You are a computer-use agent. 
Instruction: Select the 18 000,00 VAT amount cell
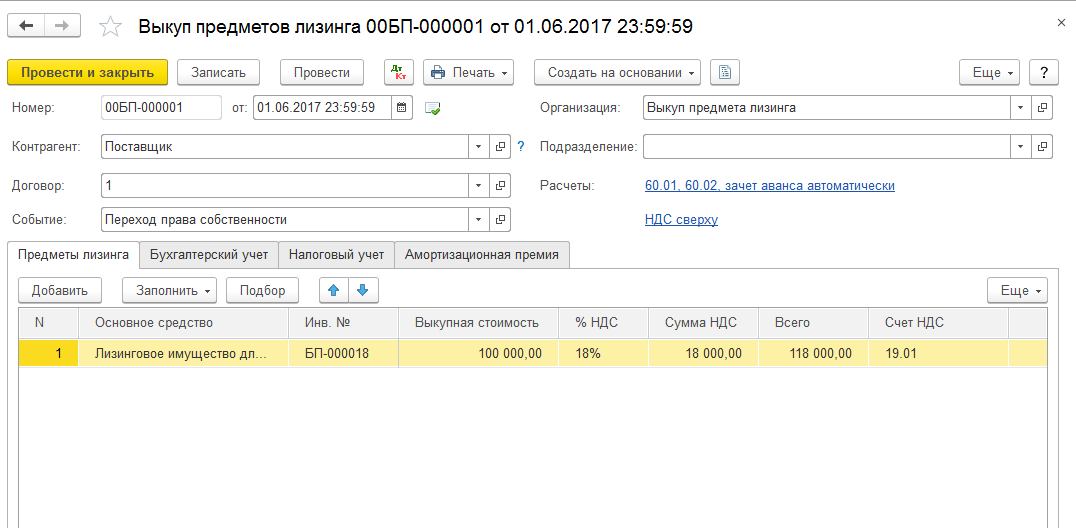pos(703,354)
